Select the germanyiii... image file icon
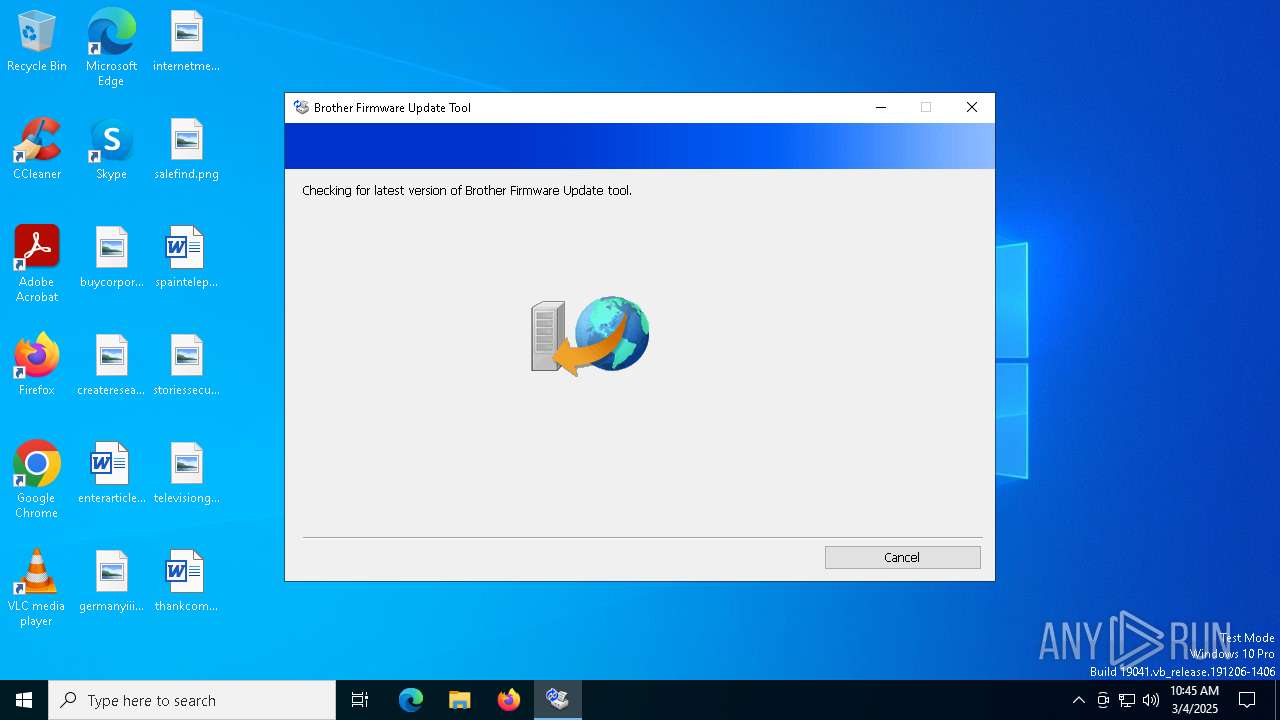The width and height of the screenshot is (1280, 720). (111, 582)
